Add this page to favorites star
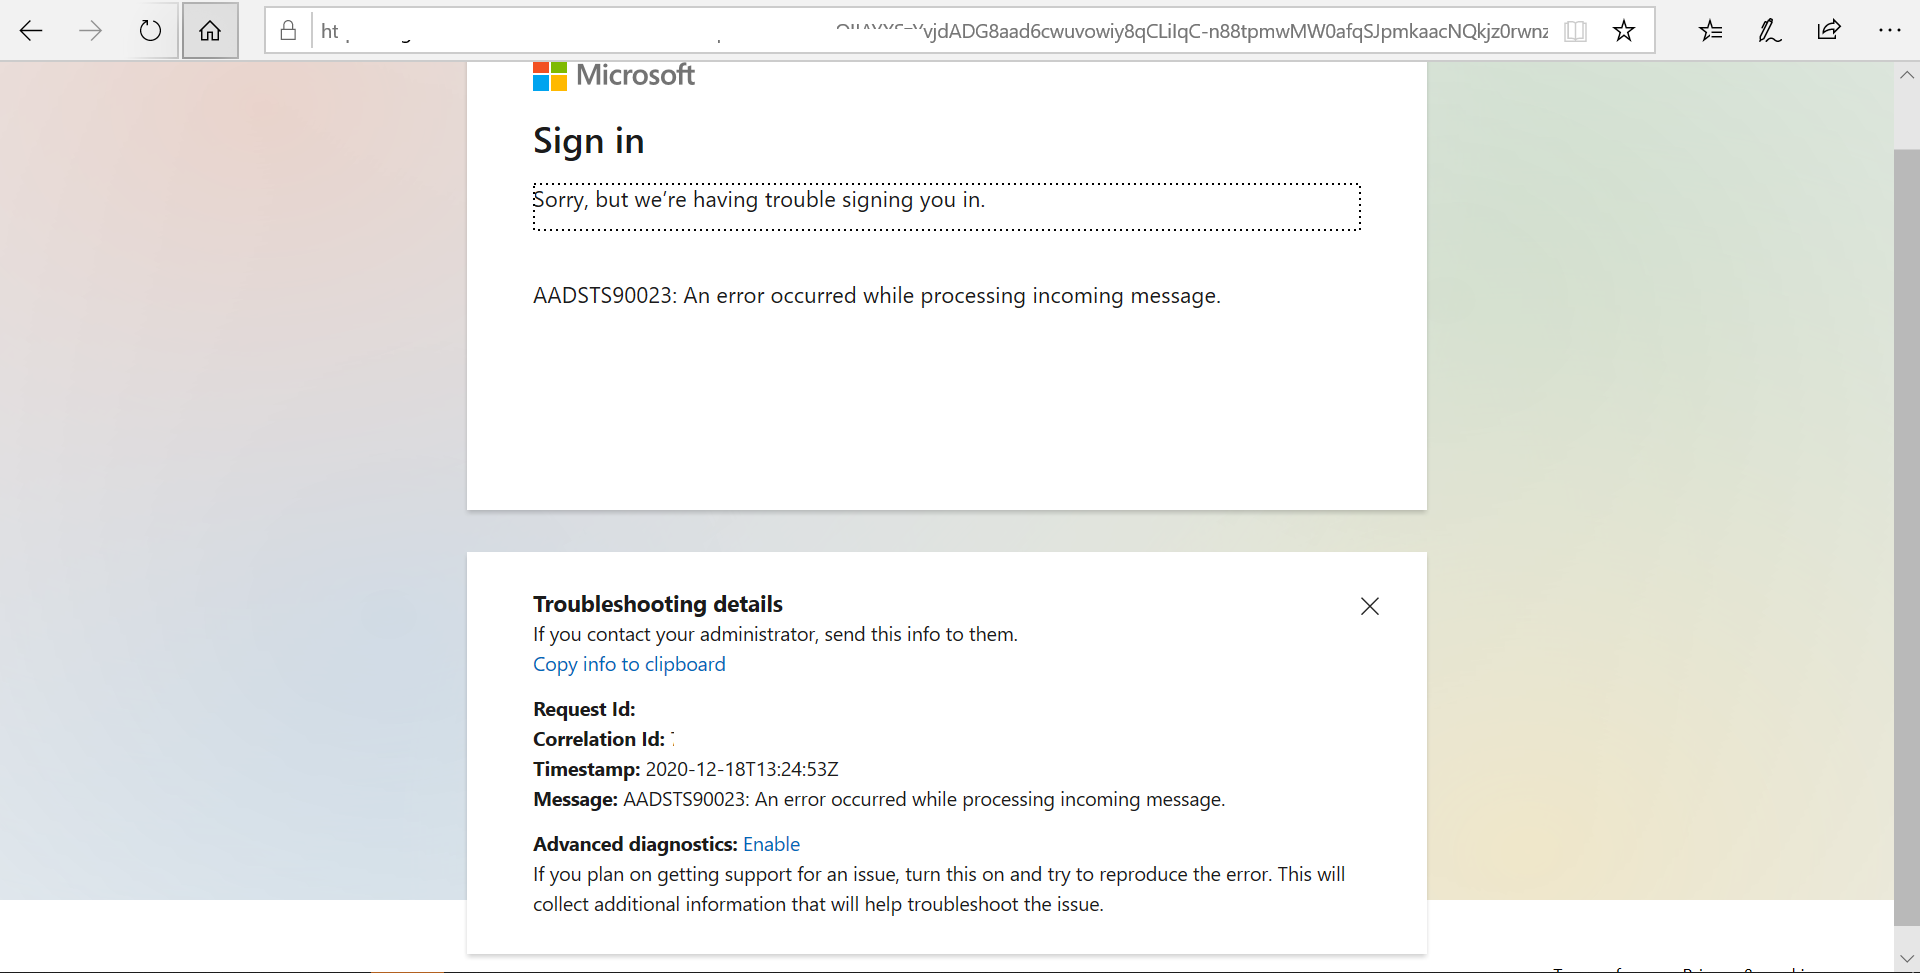1920x973 pixels. pyautogui.click(x=1624, y=31)
